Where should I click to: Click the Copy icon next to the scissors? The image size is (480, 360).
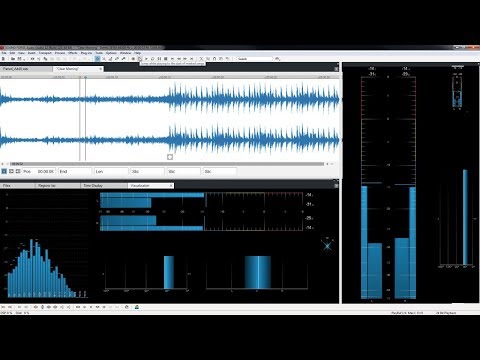point(208,59)
